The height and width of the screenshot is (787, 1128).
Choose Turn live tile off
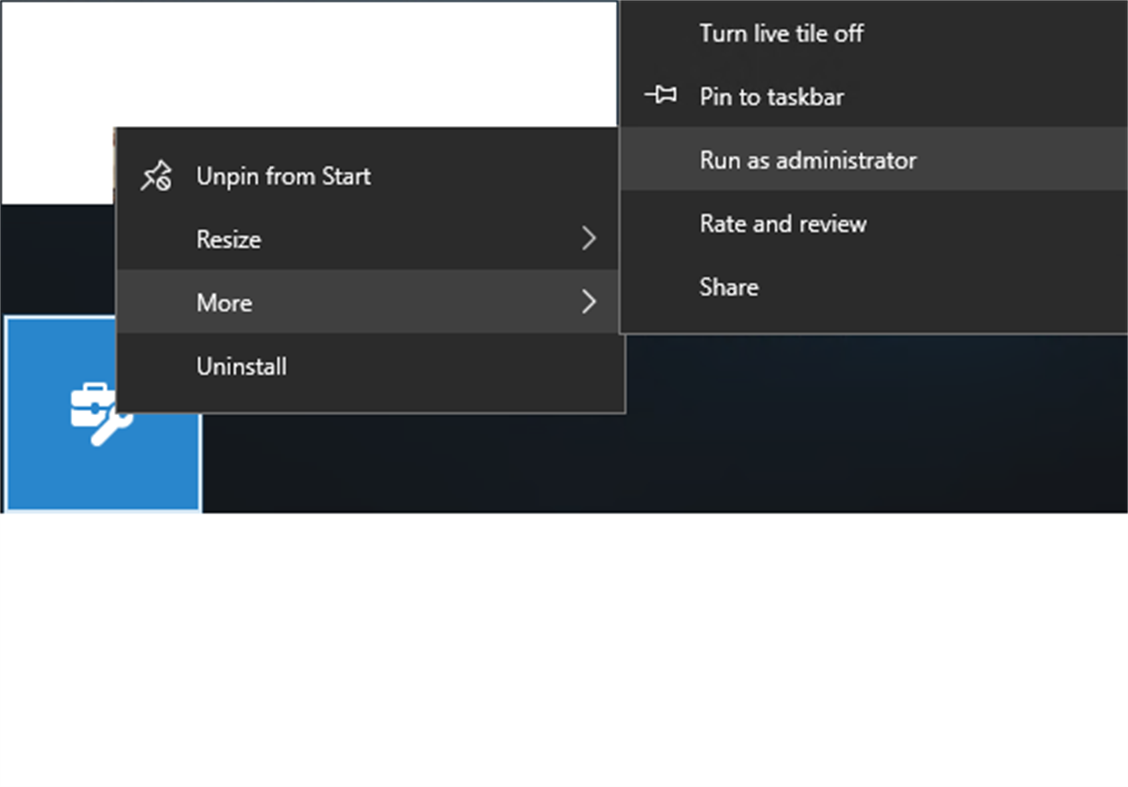click(x=780, y=33)
